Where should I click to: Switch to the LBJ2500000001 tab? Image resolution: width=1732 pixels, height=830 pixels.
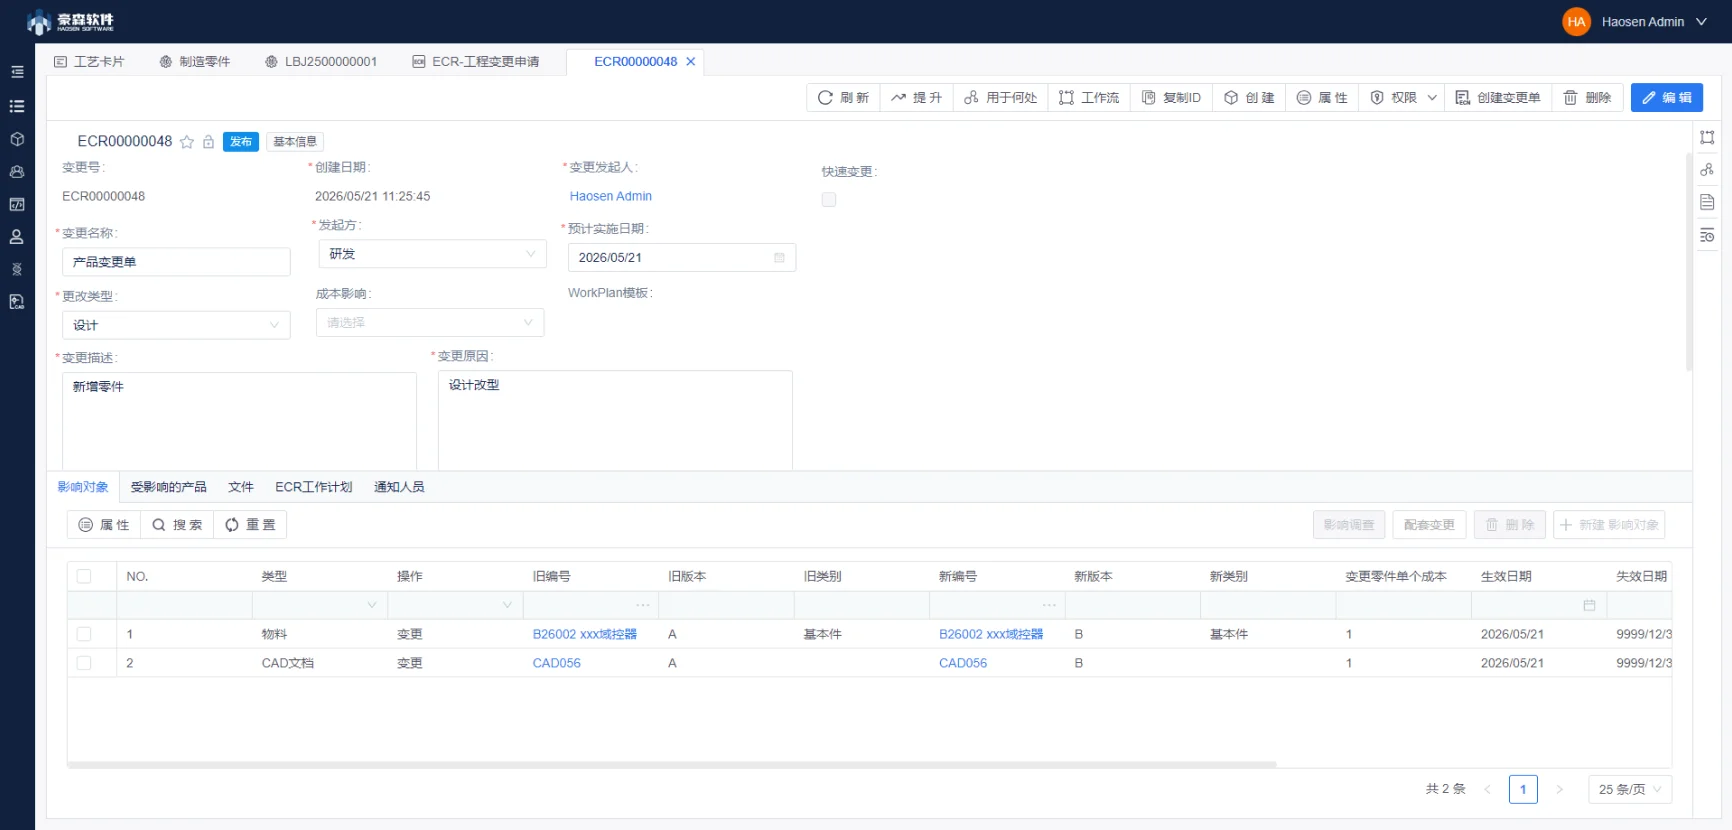pyautogui.click(x=321, y=62)
